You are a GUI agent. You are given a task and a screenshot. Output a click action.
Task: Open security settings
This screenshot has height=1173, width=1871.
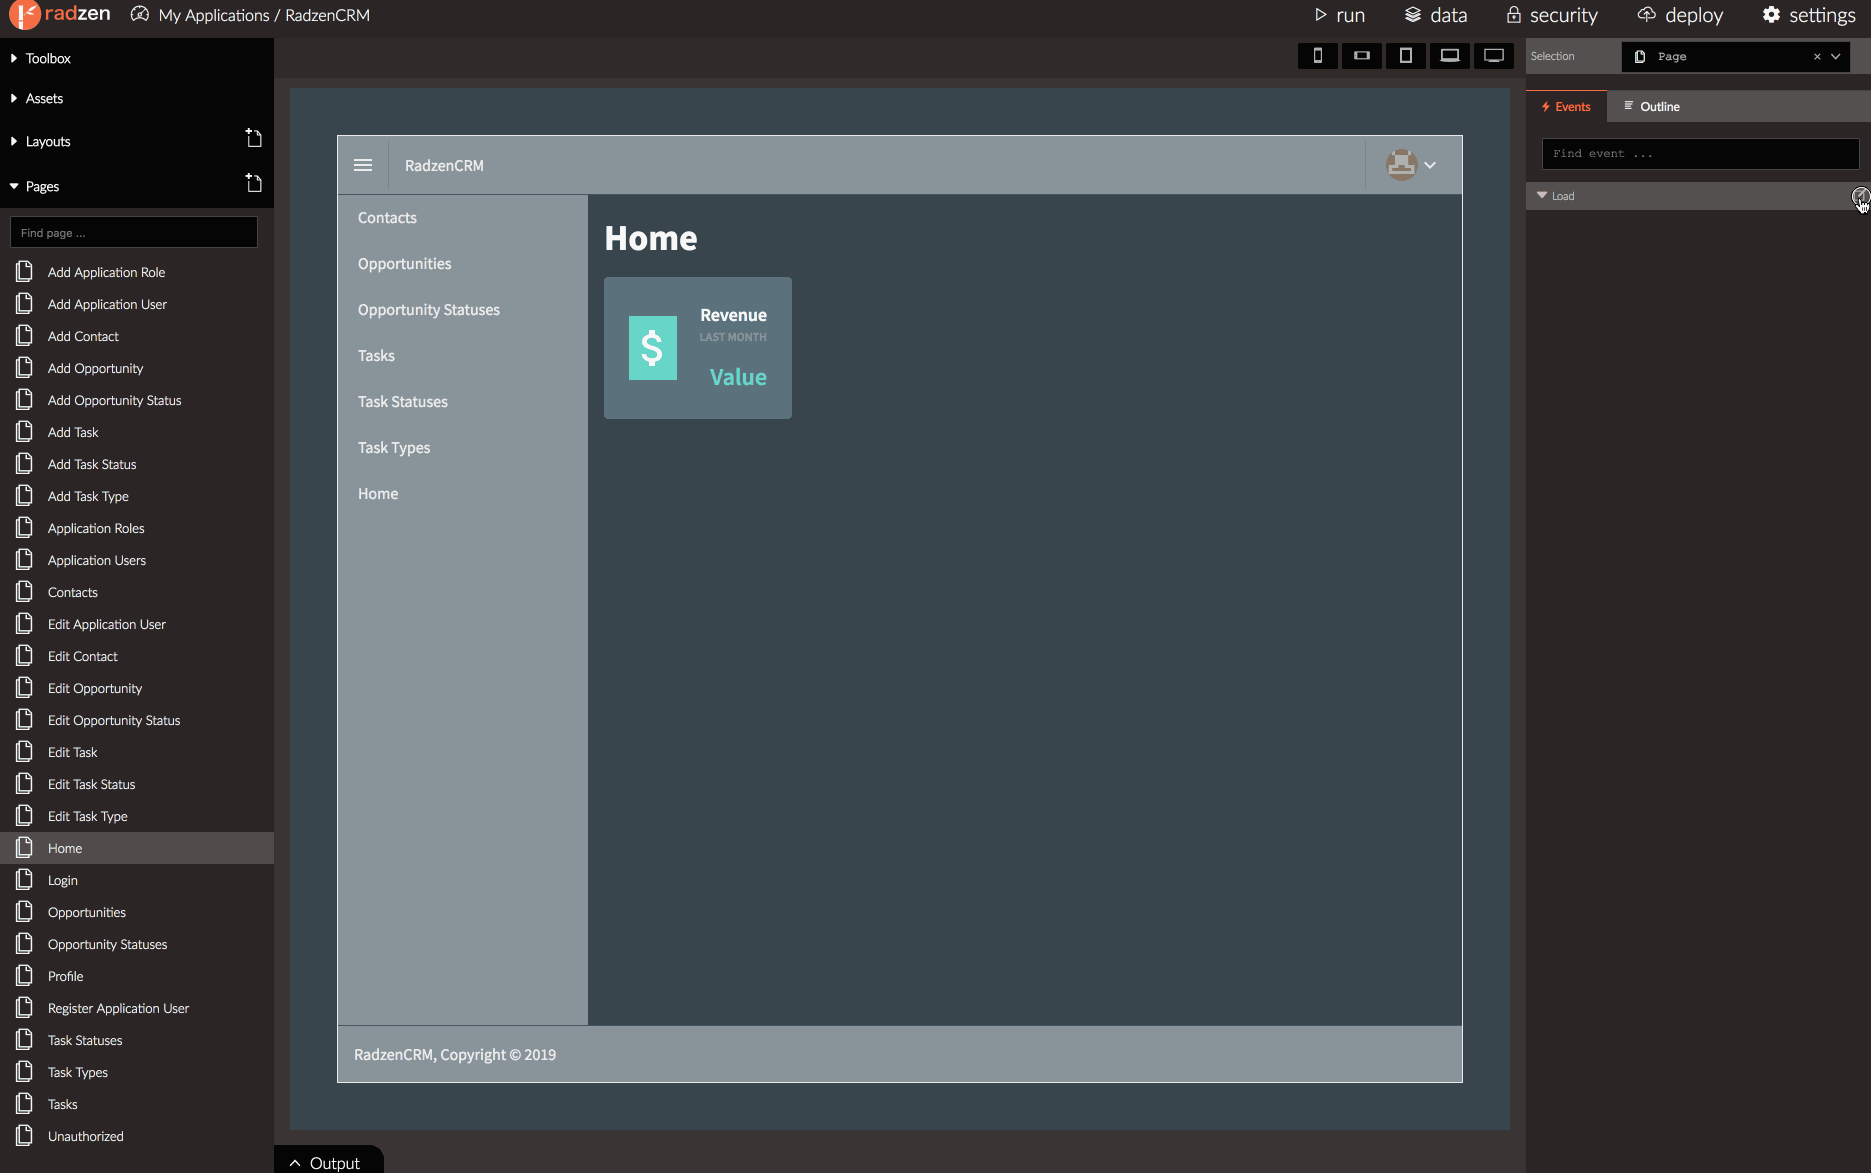(x=1552, y=15)
